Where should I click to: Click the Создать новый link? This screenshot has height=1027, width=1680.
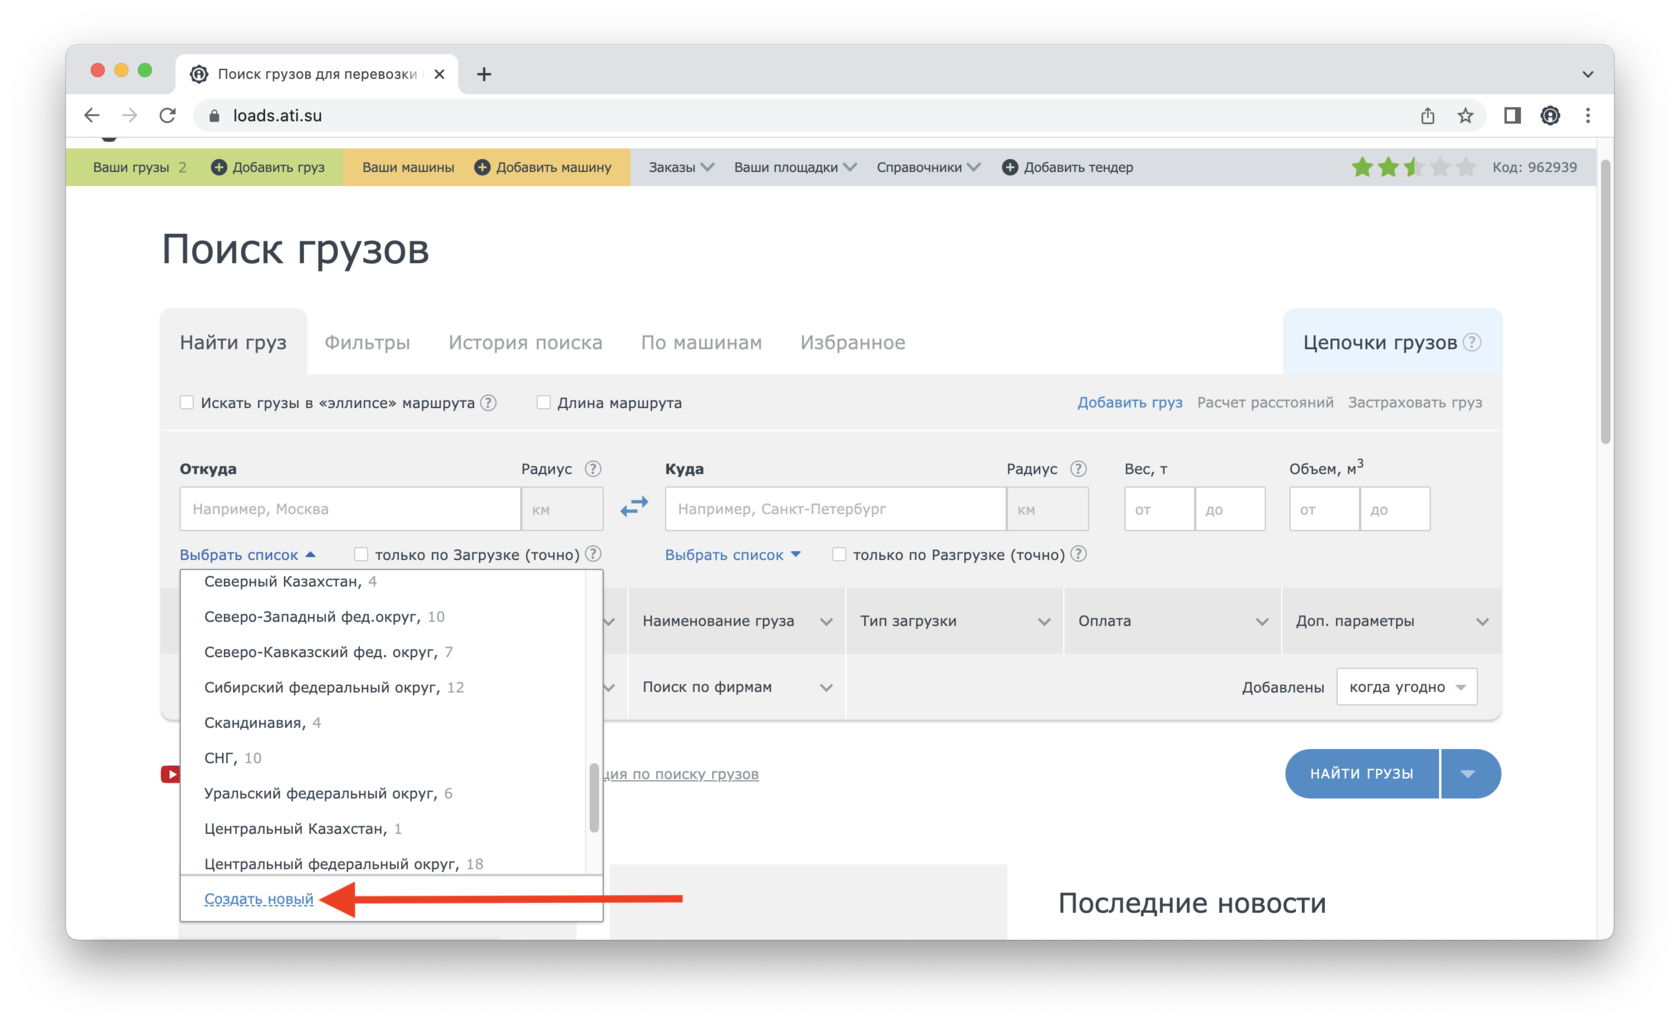(x=259, y=899)
